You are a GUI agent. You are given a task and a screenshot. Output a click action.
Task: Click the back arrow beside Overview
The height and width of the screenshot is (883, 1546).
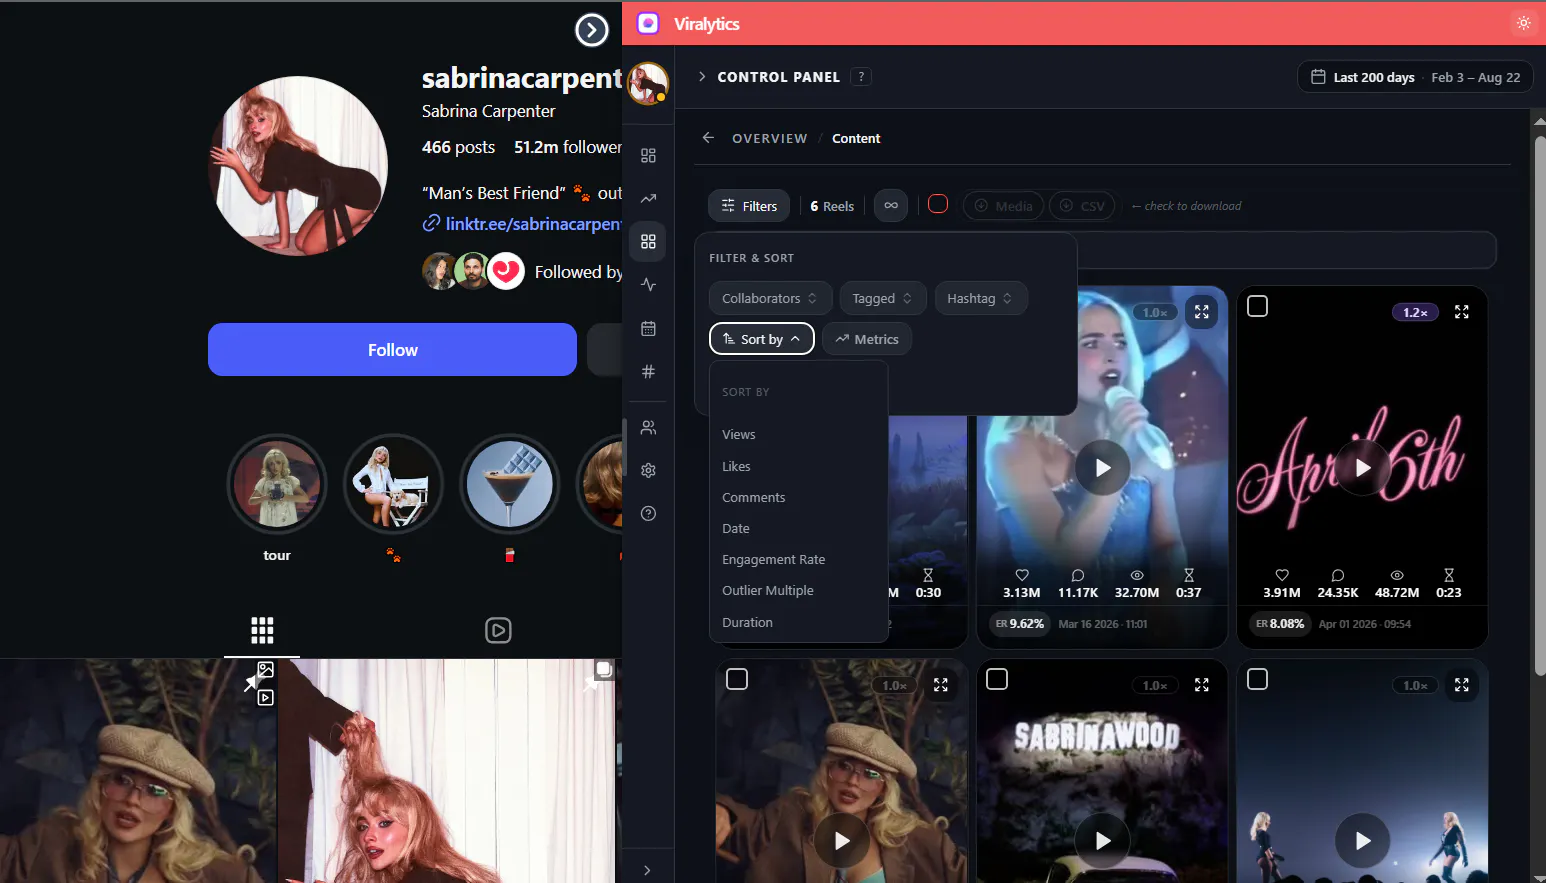(x=708, y=138)
